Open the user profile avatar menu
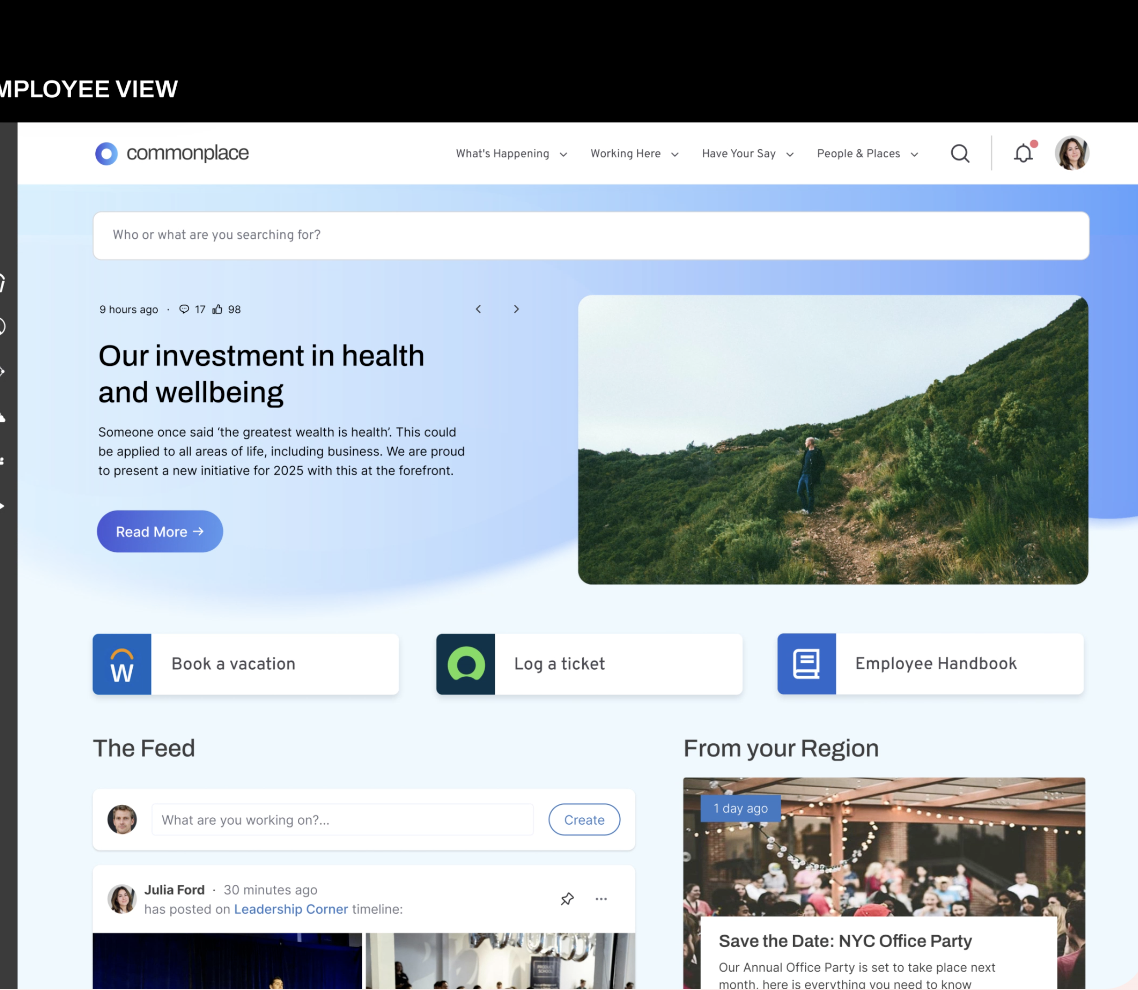The image size is (1138, 990). (x=1072, y=153)
